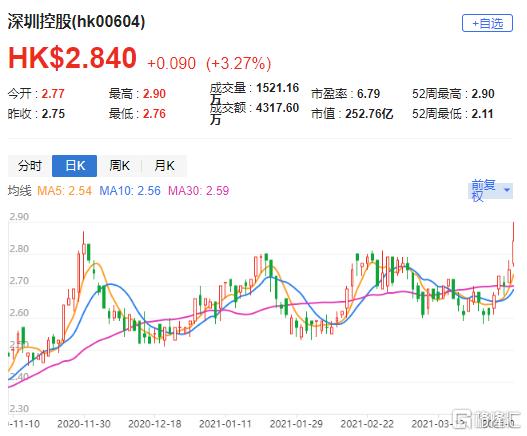Click the 均线 label
Screen dimensions: 527x436
(19, 191)
